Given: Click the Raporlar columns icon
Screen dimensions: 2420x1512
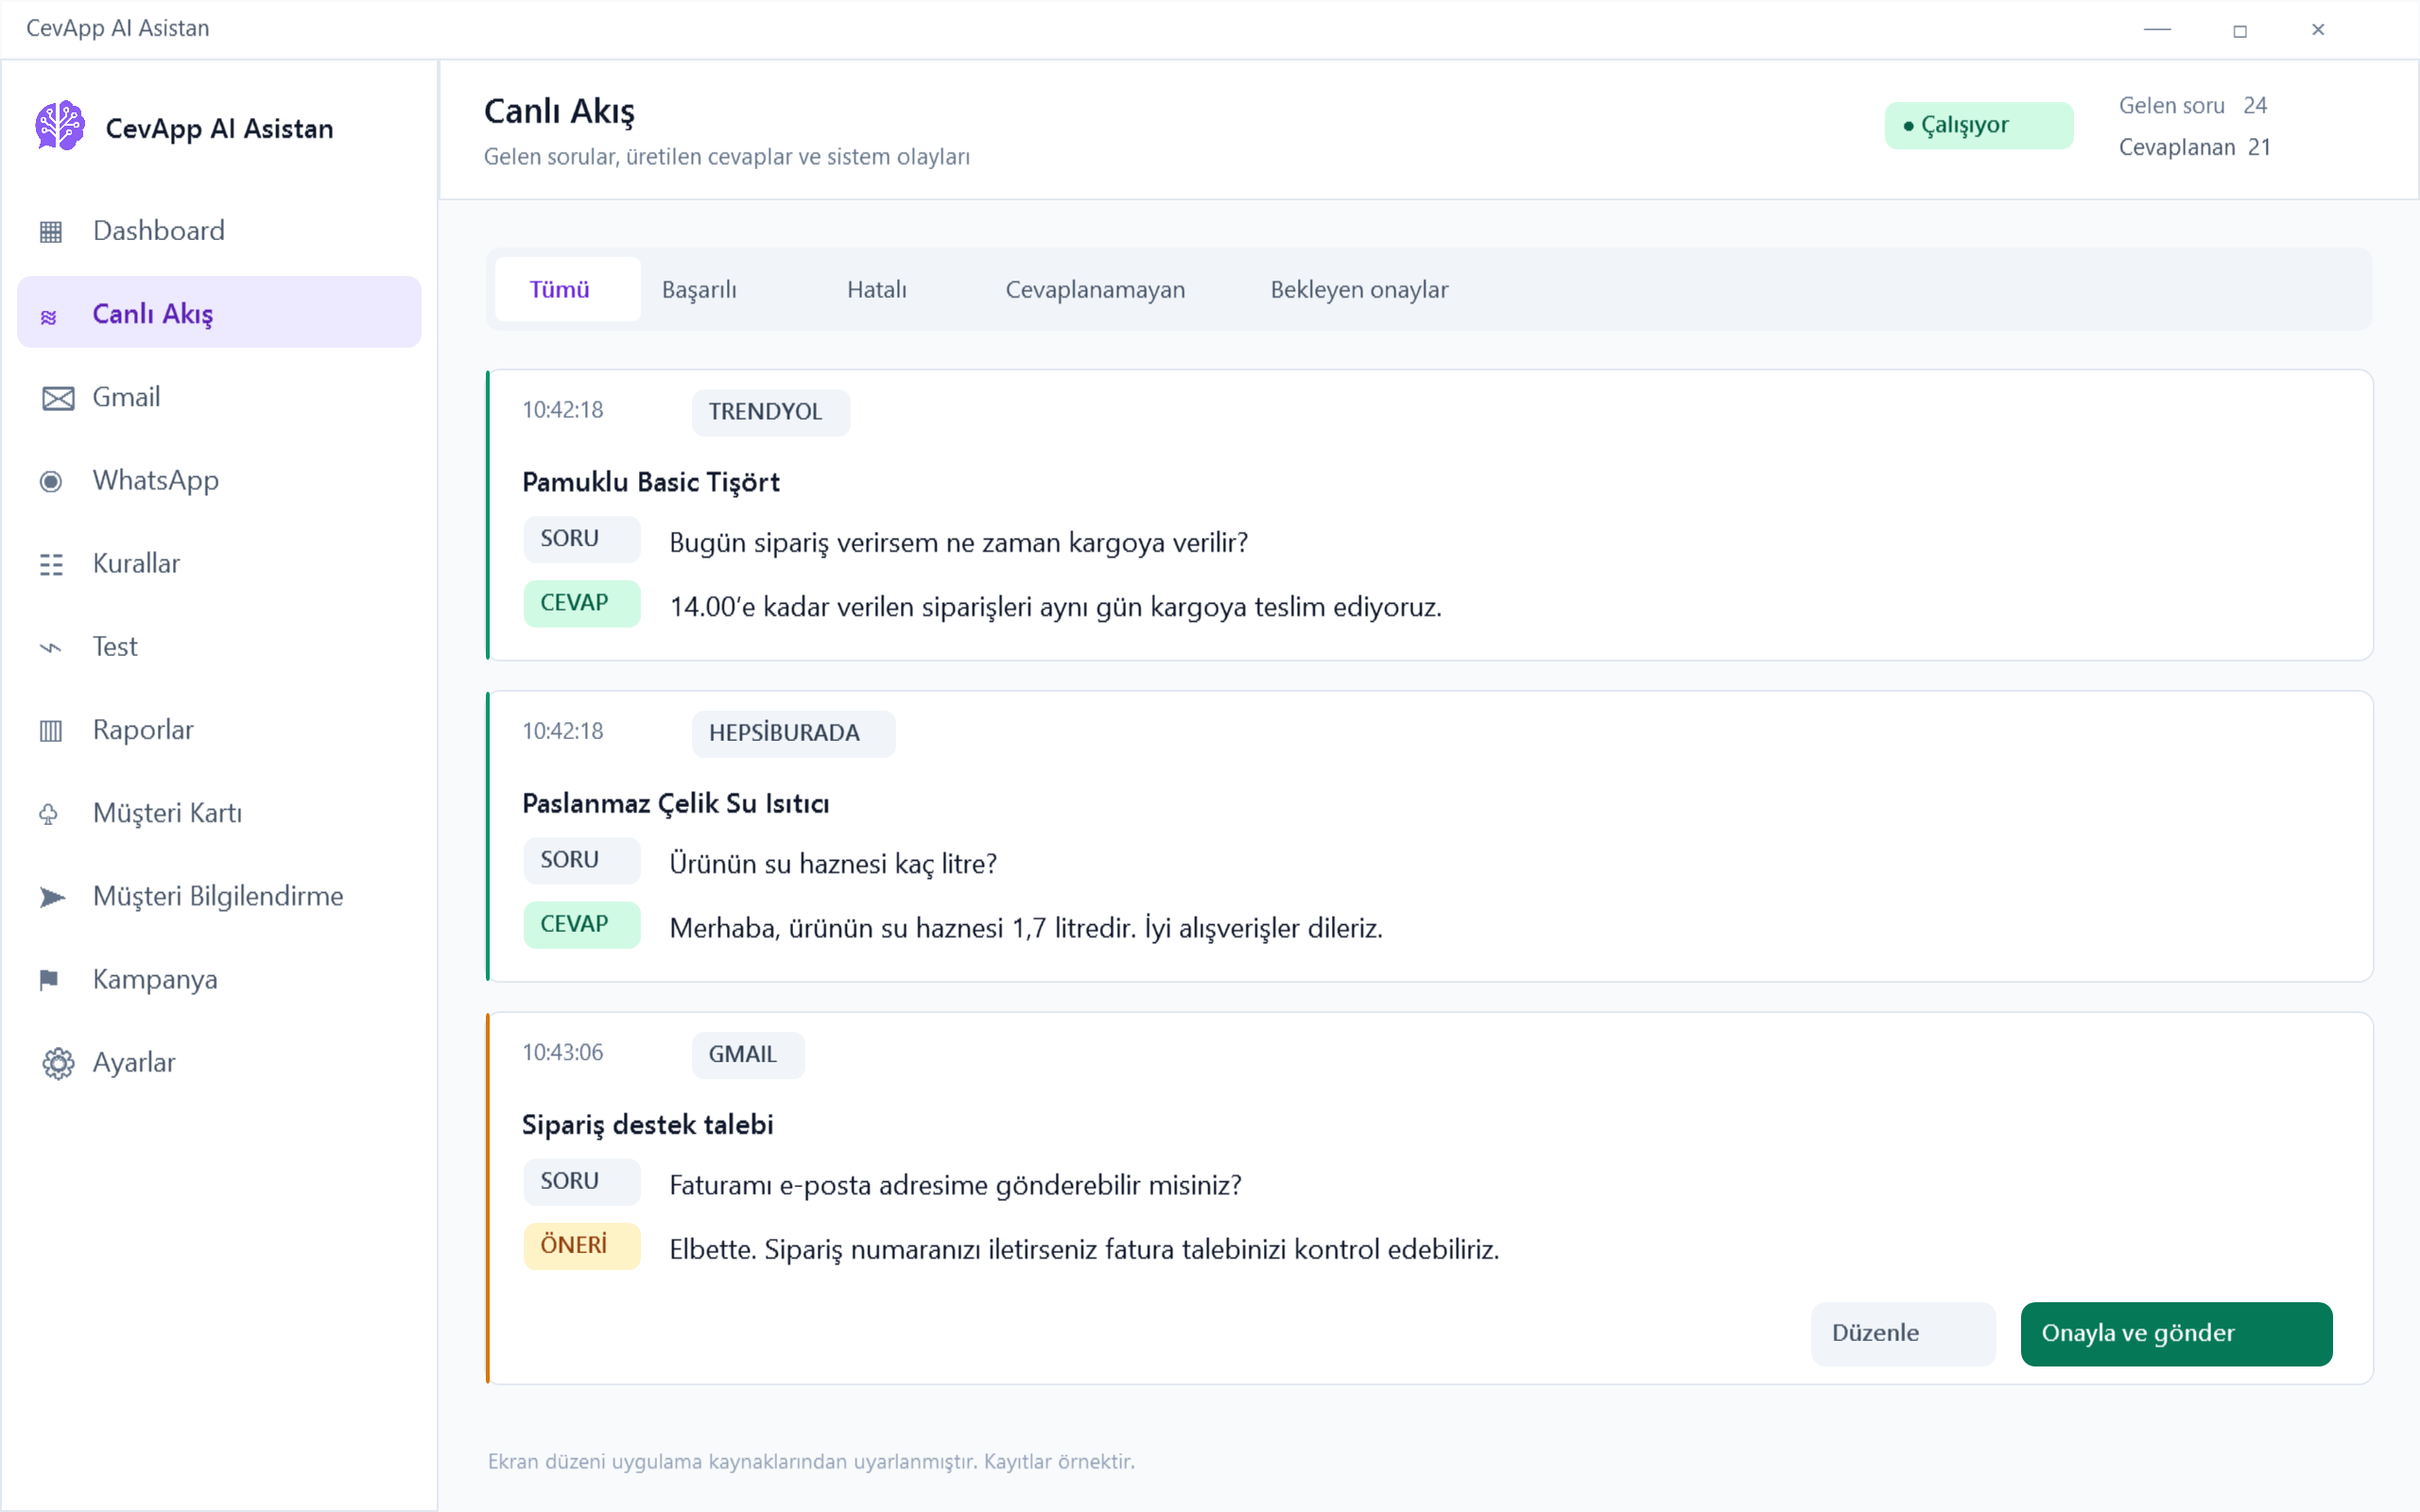Looking at the screenshot, I should 51,730.
